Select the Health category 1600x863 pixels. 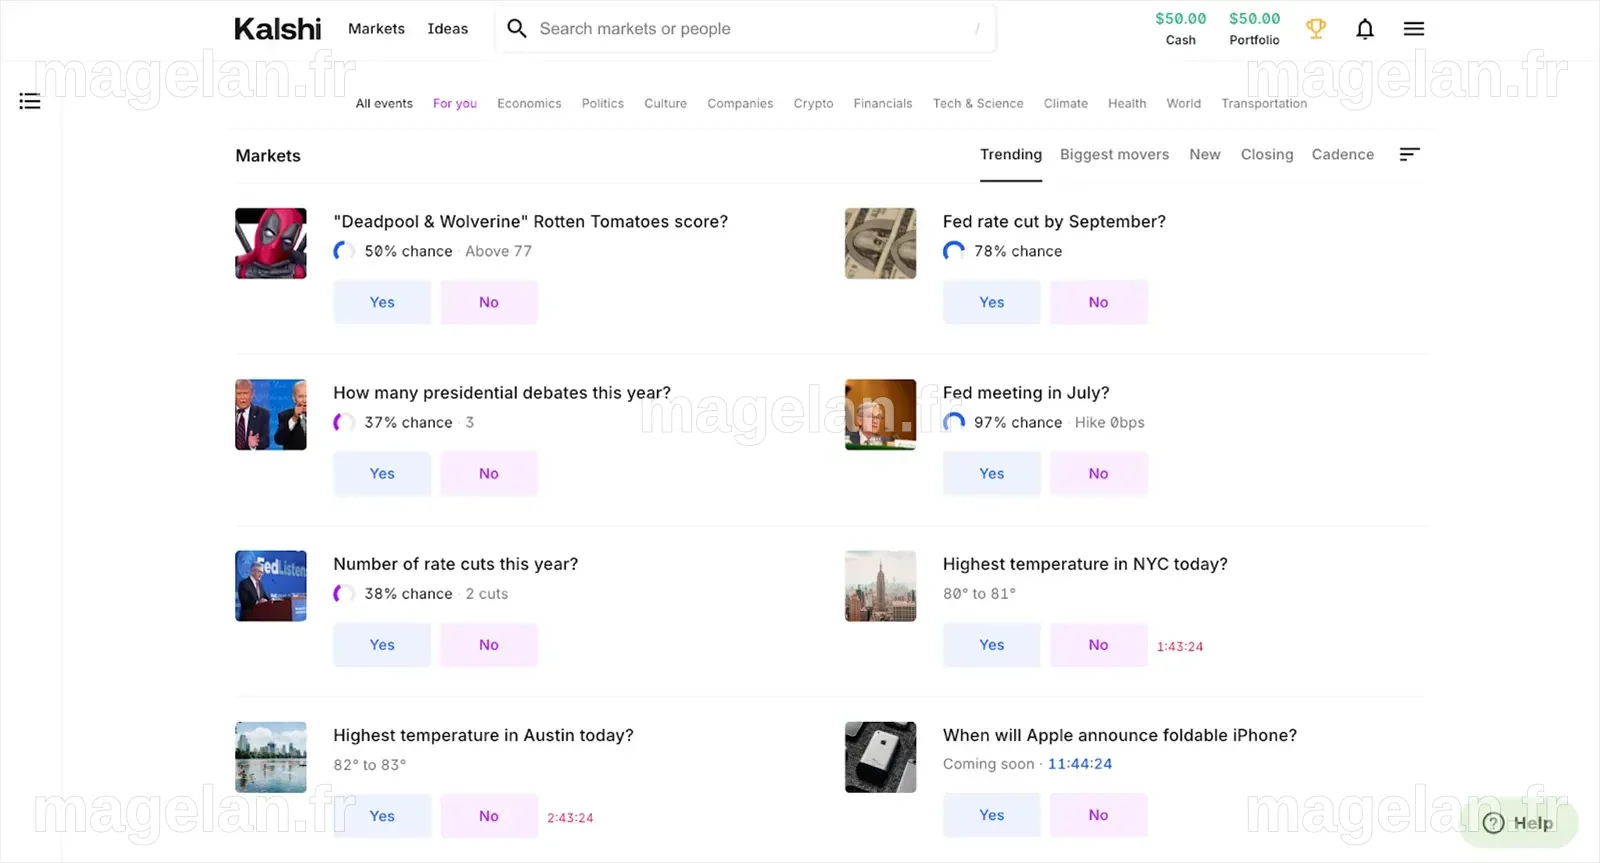(1127, 103)
